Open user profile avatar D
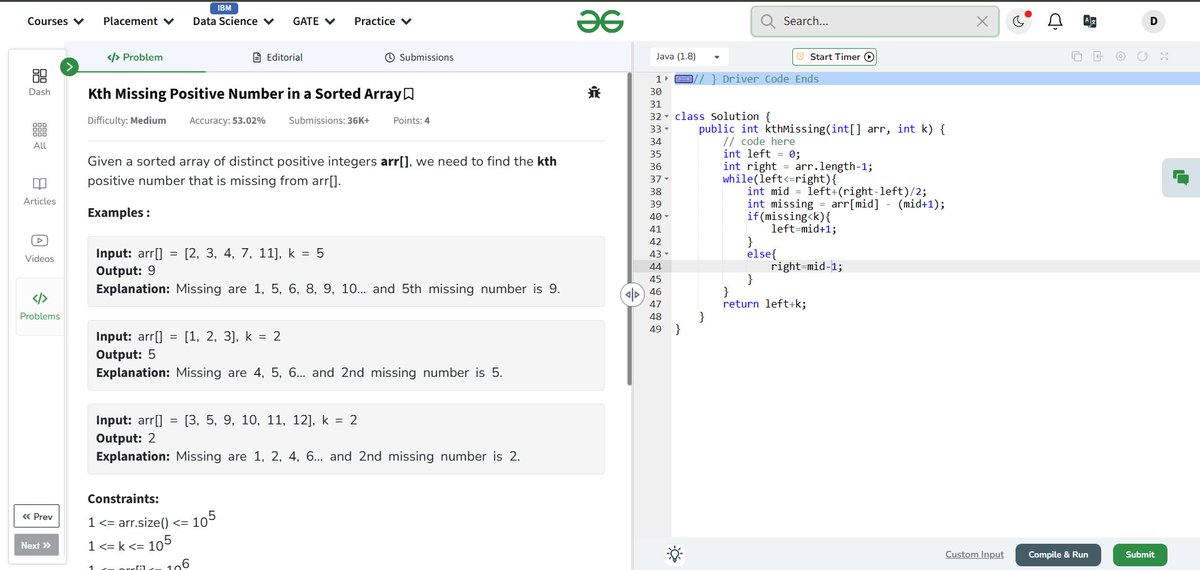 1153,21
